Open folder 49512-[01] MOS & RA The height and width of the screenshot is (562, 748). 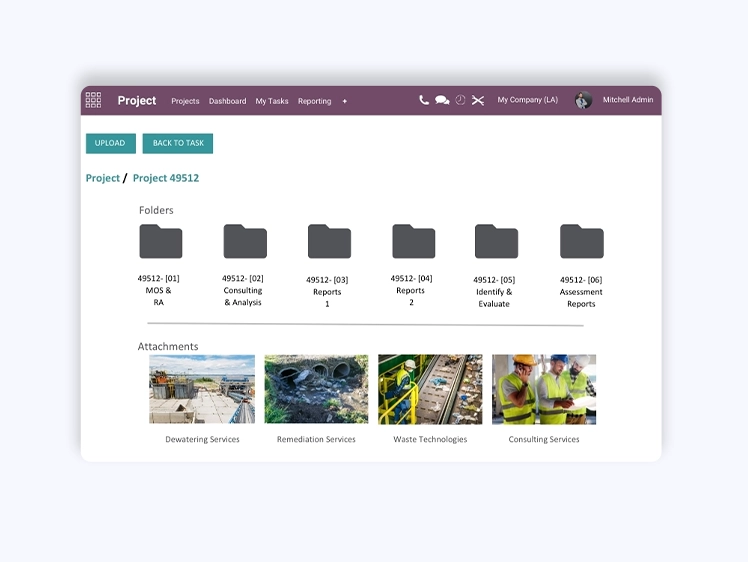pos(161,241)
